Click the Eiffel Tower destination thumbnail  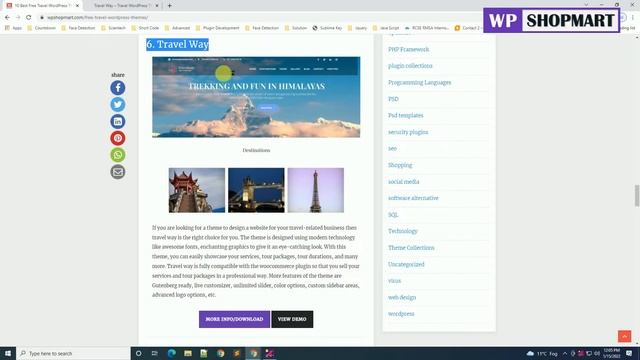pos(316,190)
